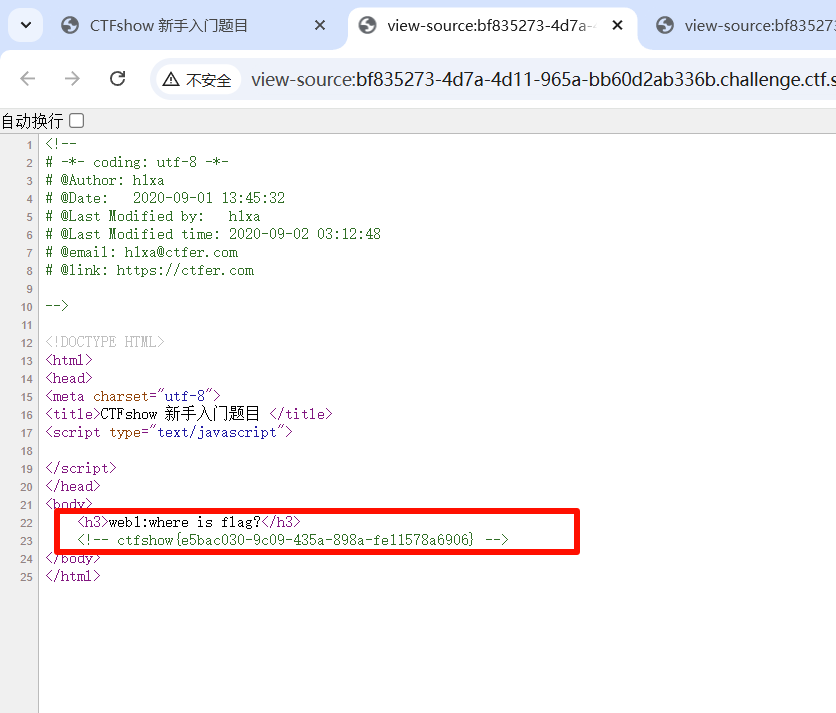
Task: Click the view-source URL address bar
Action: (540, 80)
